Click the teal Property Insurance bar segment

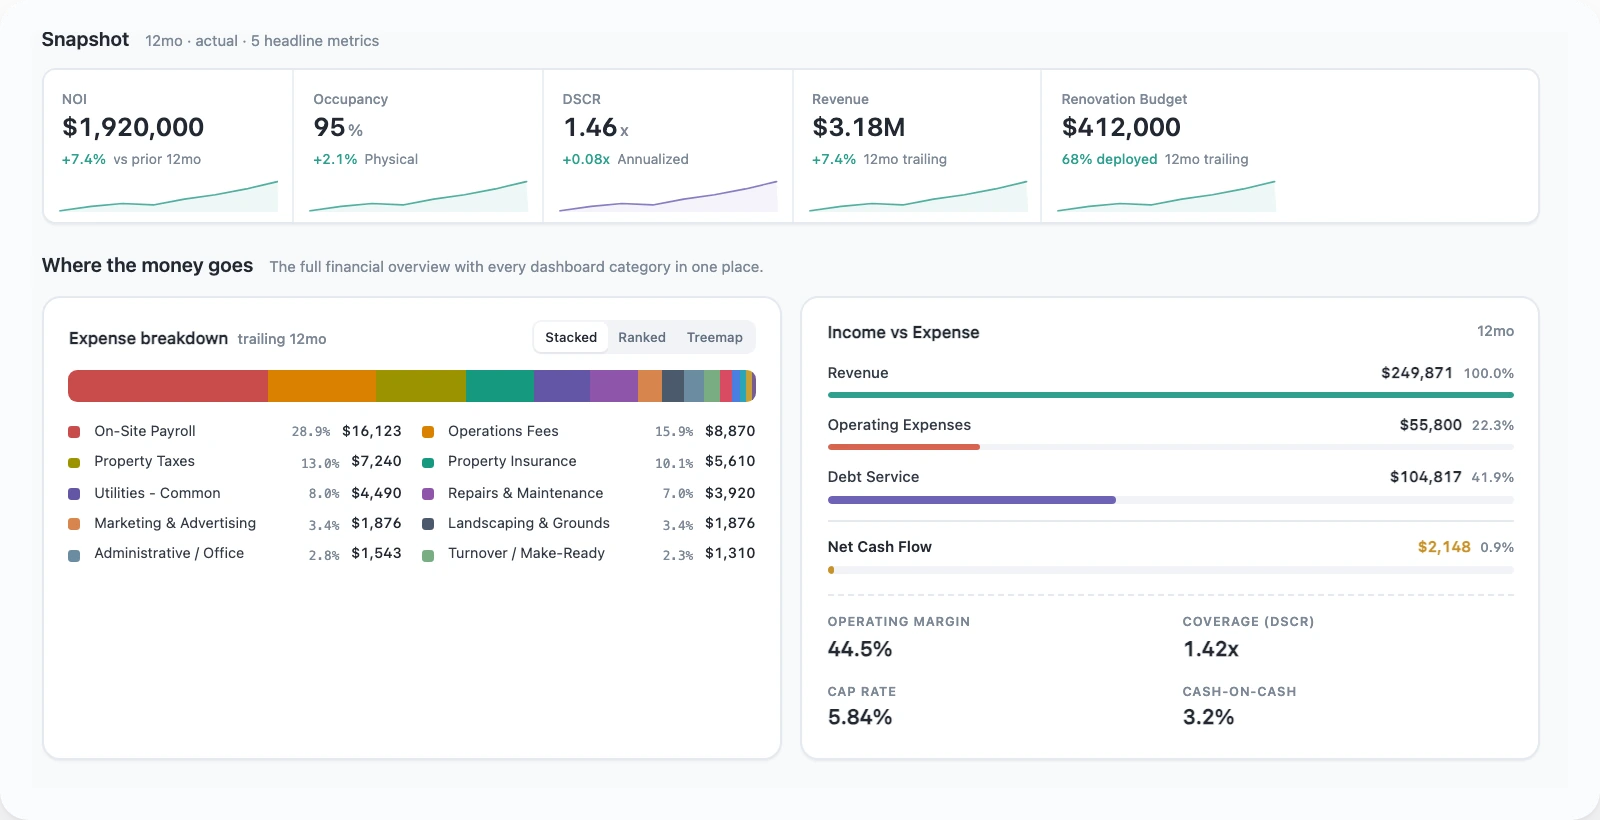tap(500, 386)
